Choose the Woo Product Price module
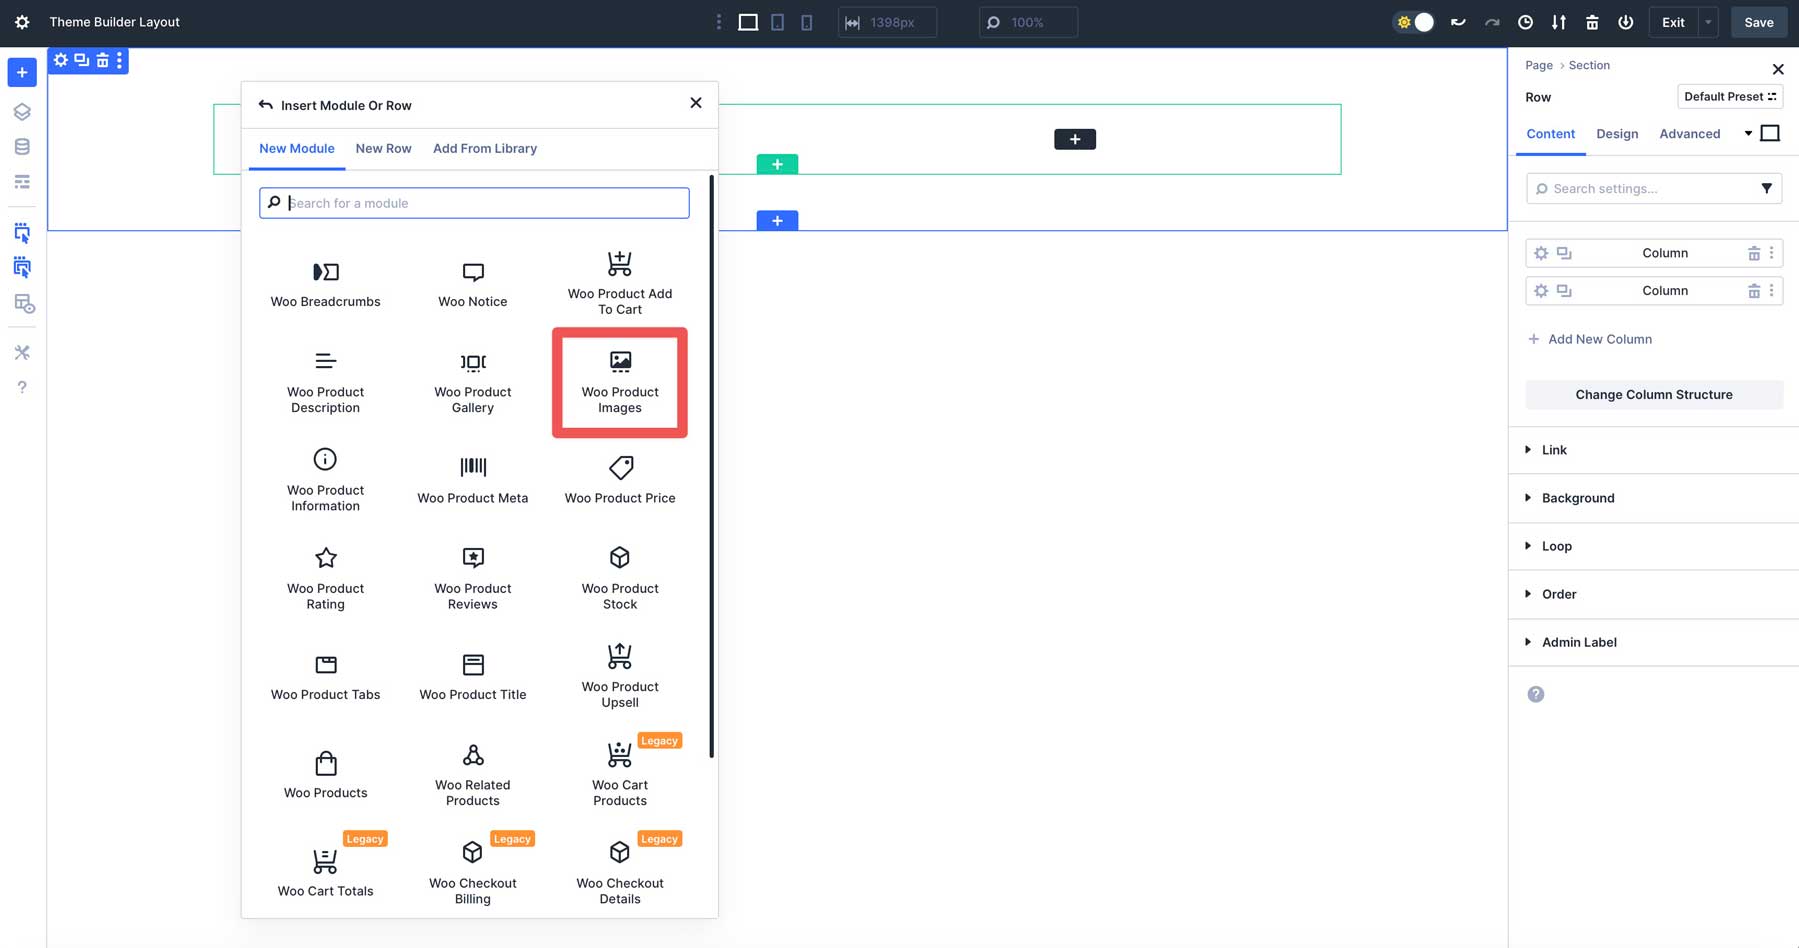This screenshot has height=948, width=1799. tap(620, 477)
